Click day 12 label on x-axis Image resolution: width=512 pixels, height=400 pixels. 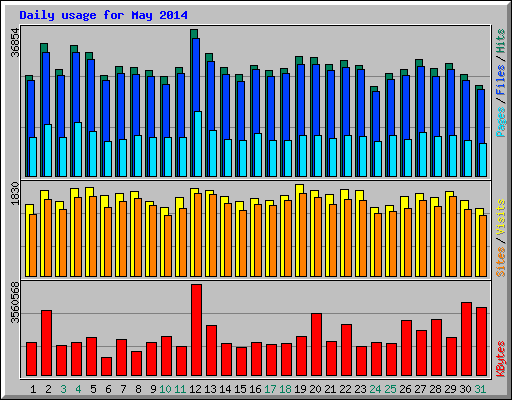tap(195, 389)
